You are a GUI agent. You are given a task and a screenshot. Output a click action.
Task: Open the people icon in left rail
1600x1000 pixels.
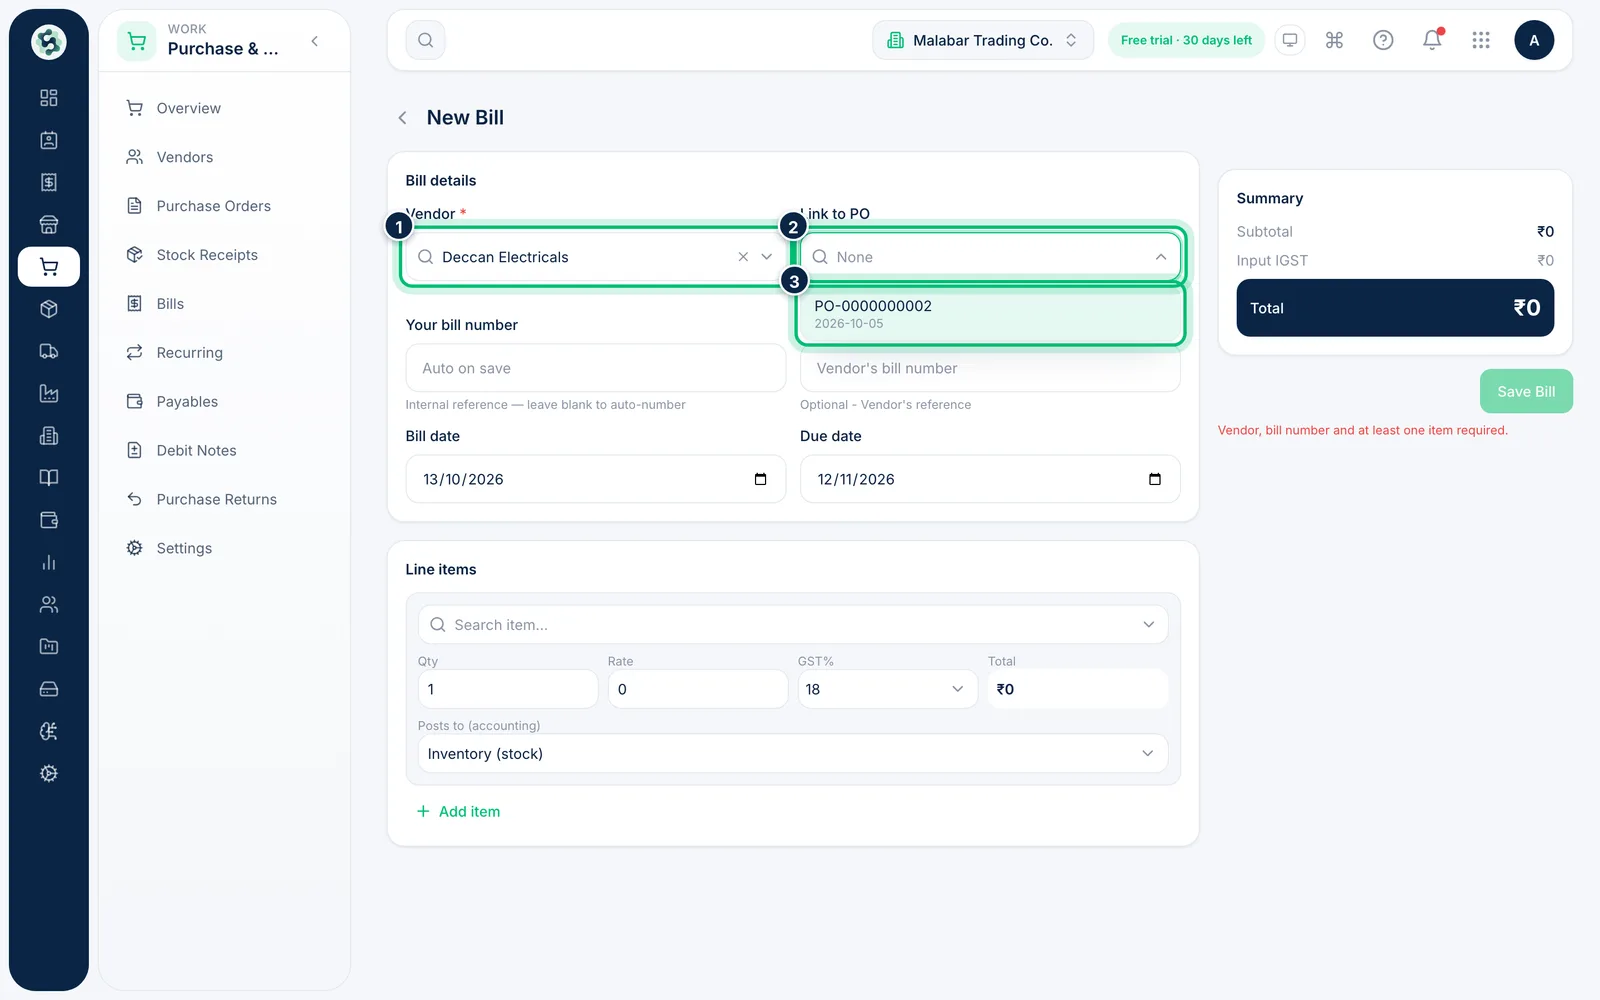click(48, 604)
